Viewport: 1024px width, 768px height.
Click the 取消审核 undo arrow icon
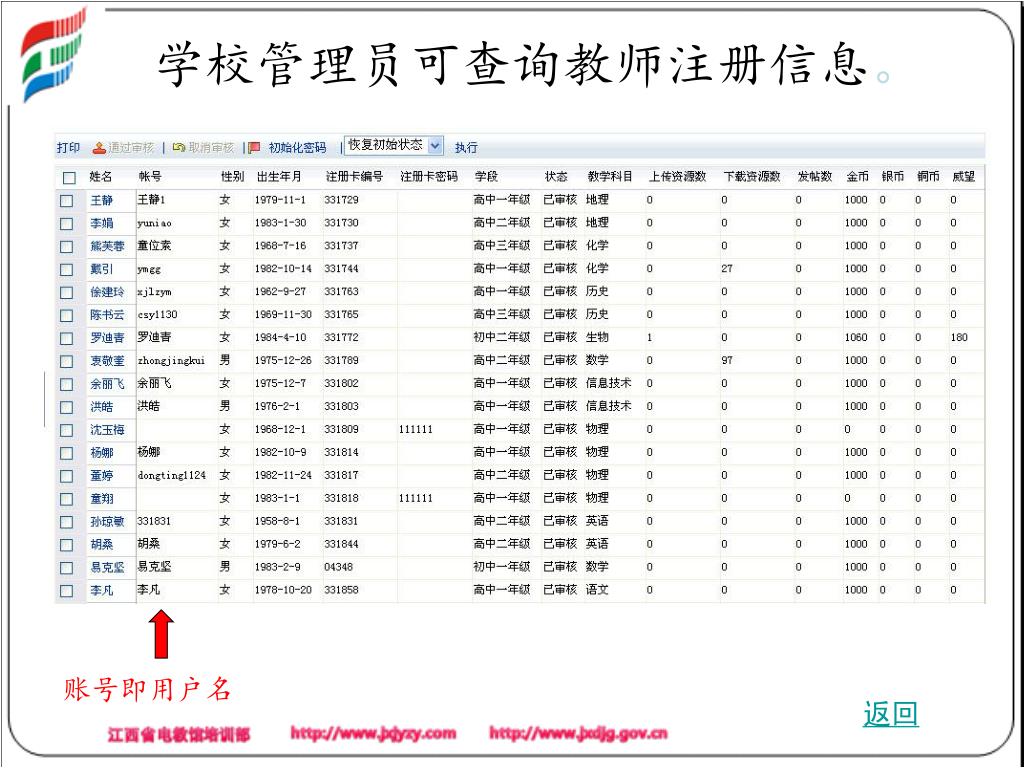179,148
